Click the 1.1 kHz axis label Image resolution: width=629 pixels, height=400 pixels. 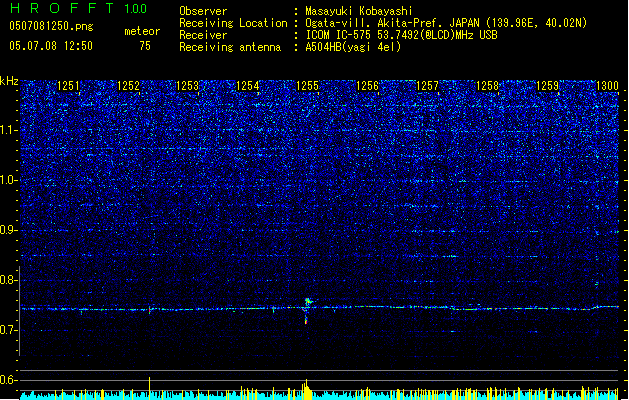(x=9, y=130)
